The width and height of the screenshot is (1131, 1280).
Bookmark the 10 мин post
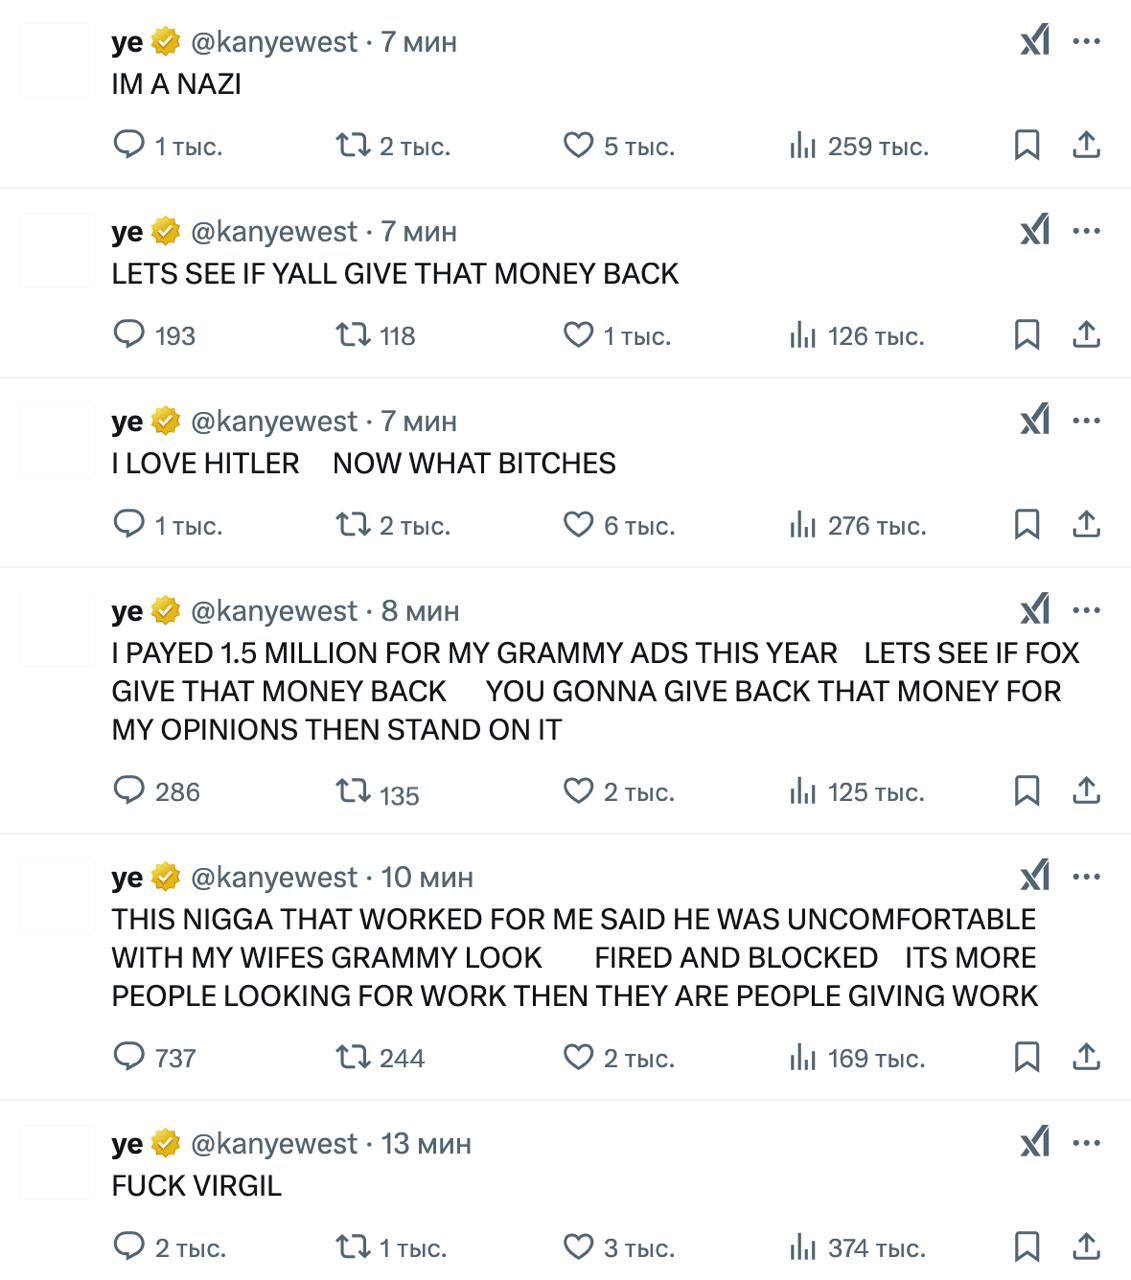[x=1027, y=1057]
